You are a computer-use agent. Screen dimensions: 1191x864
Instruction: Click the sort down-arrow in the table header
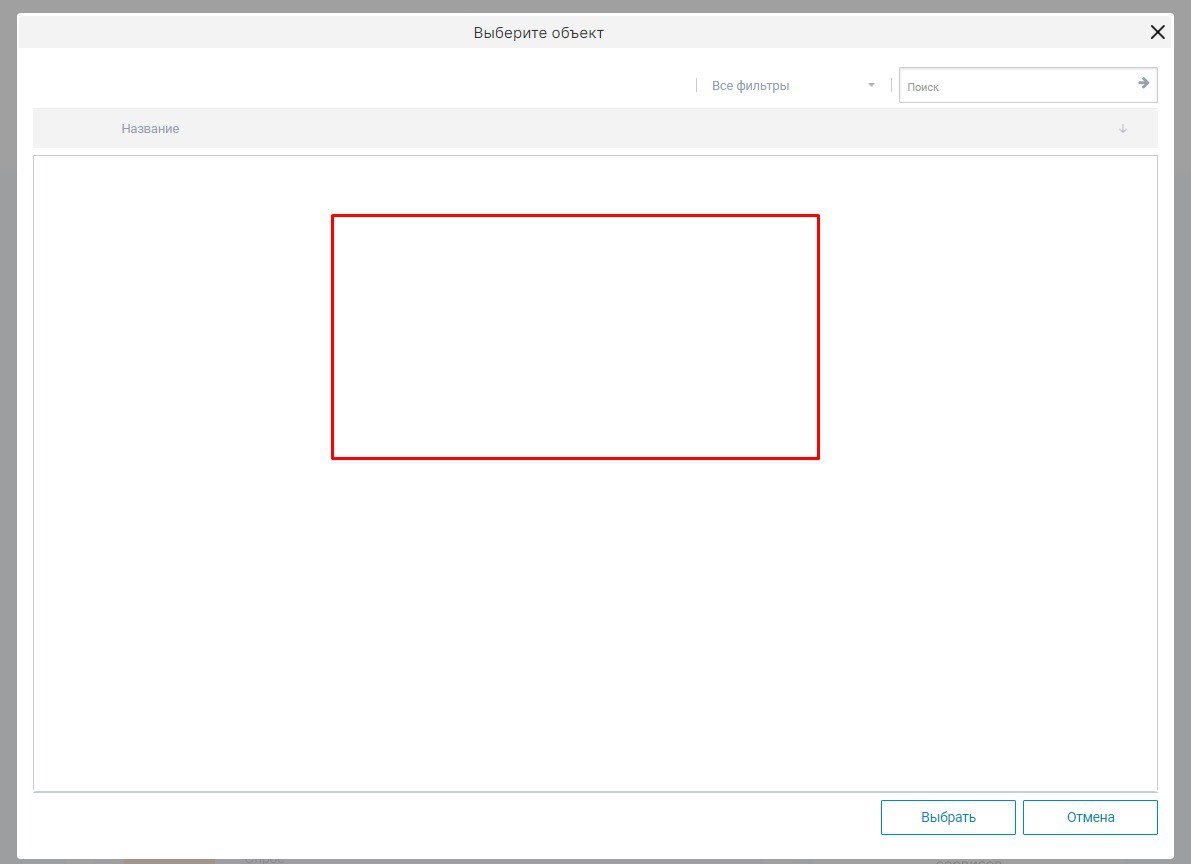point(1123,129)
